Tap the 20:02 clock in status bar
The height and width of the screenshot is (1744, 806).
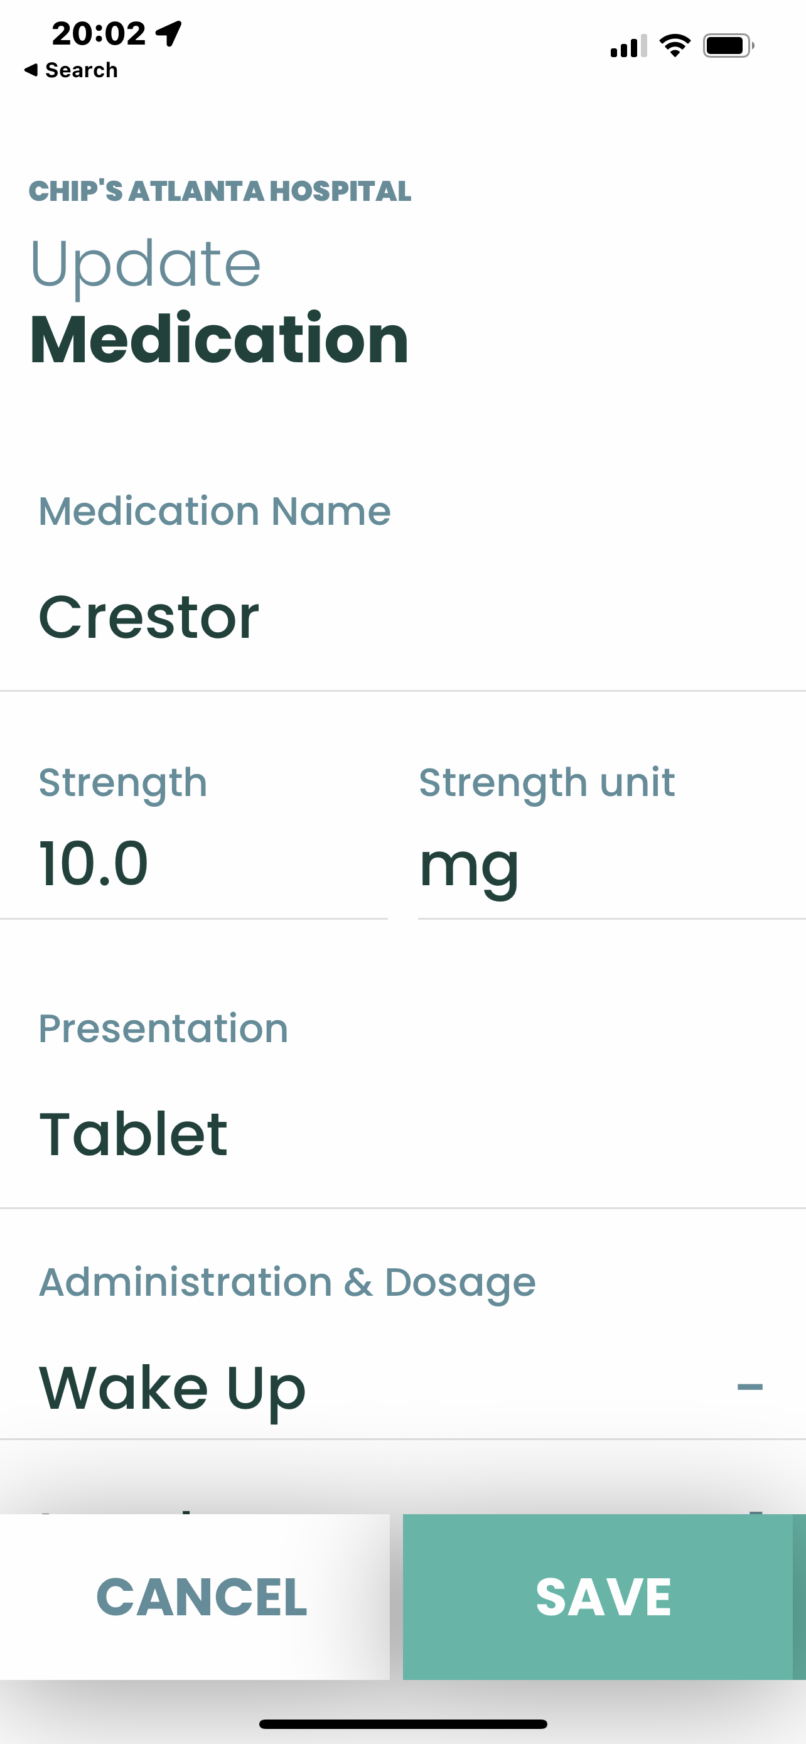[x=98, y=34]
